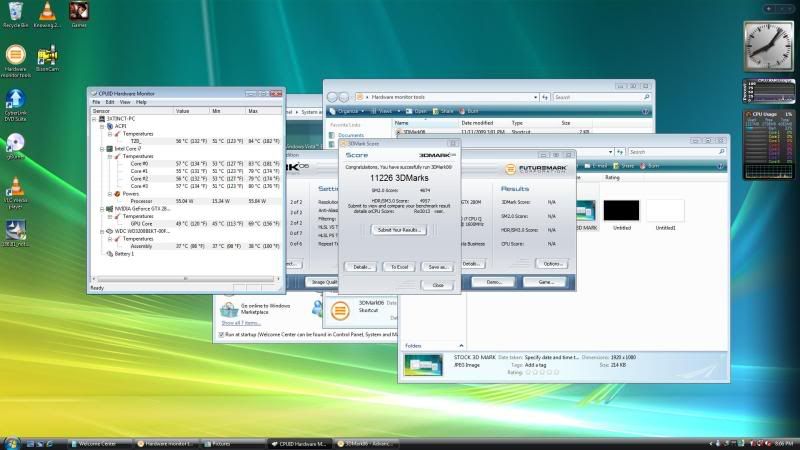Click the analog clock sidebar gadget
Viewport: 800px width, 450px height.
coord(768,46)
